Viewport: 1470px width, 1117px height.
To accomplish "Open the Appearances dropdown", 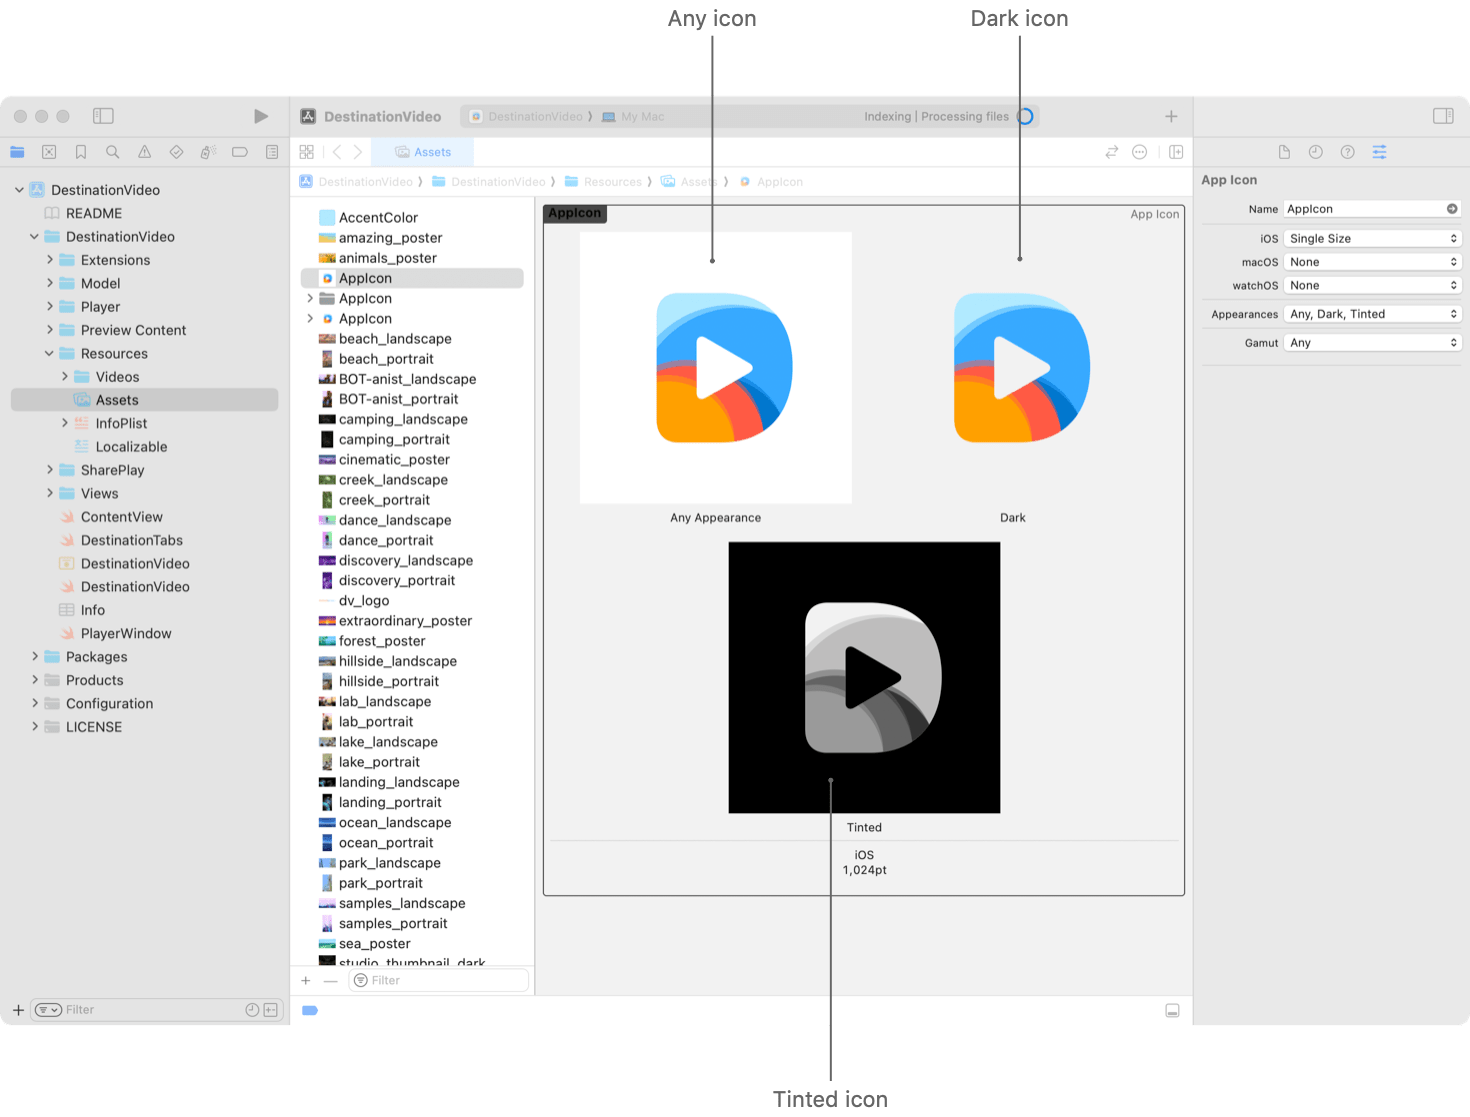I will (x=1372, y=314).
